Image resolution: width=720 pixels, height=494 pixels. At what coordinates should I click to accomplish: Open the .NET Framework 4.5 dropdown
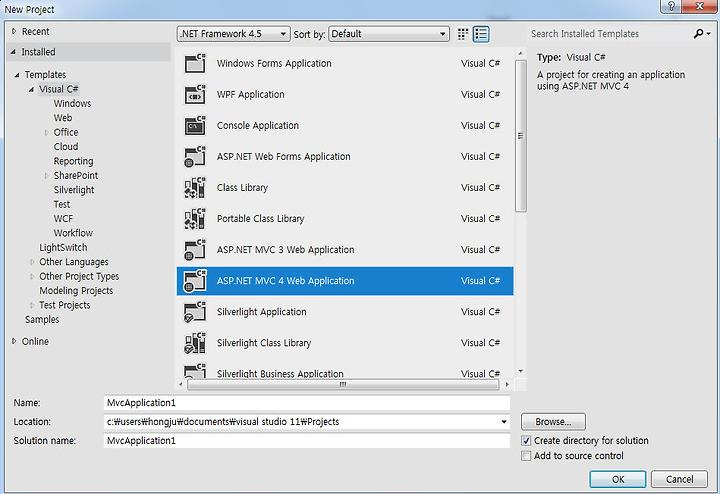(233, 34)
